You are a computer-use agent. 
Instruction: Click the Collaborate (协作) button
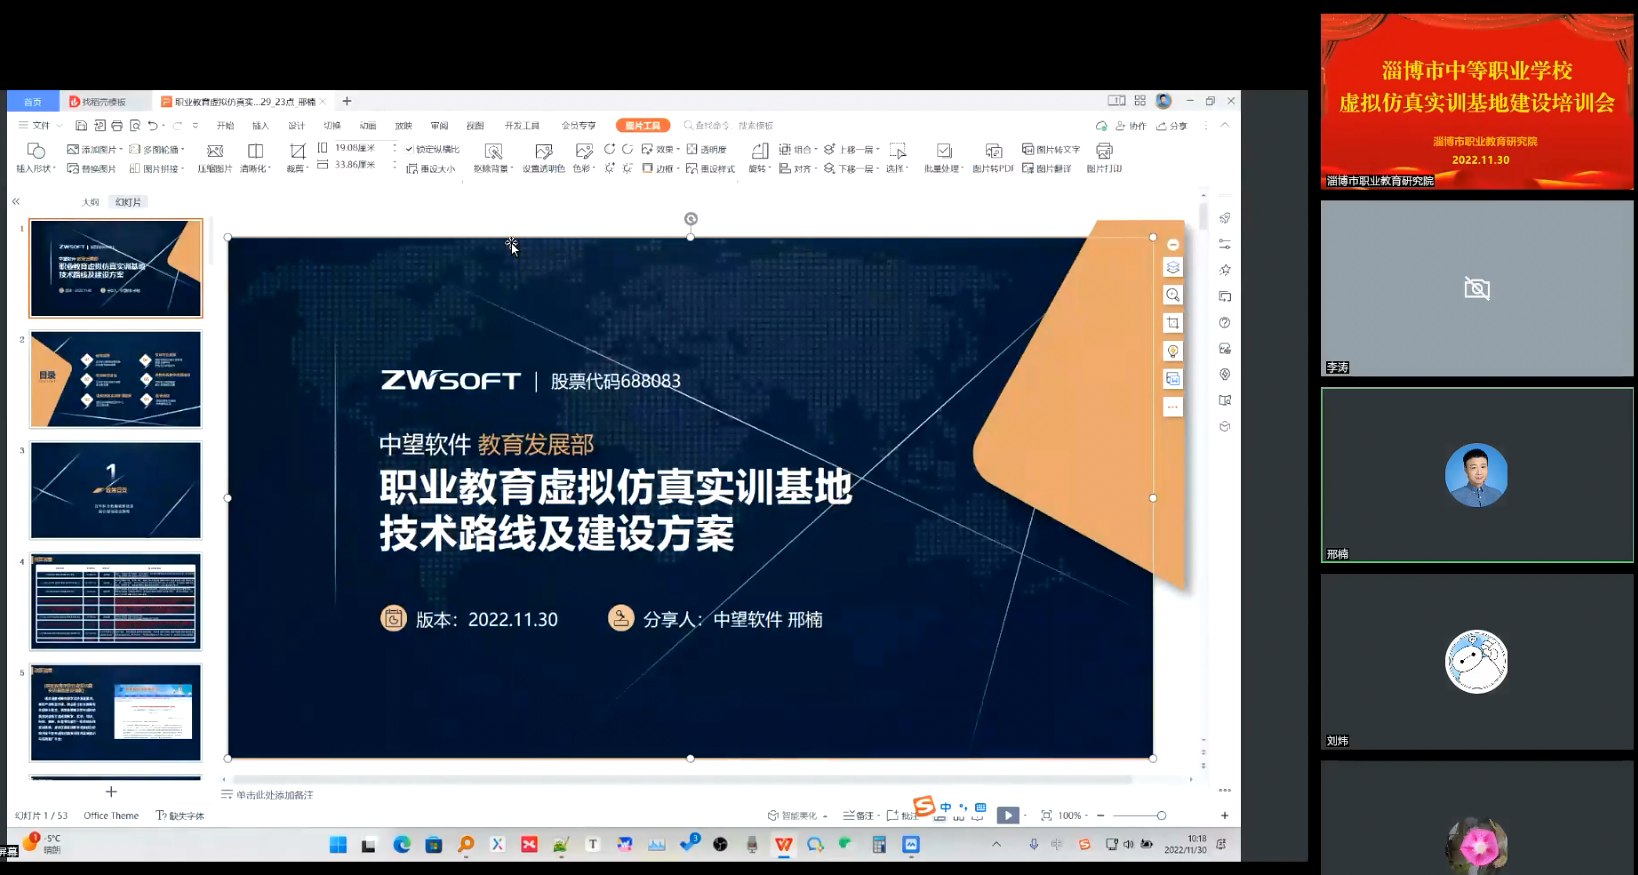click(x=1131, y=126)
